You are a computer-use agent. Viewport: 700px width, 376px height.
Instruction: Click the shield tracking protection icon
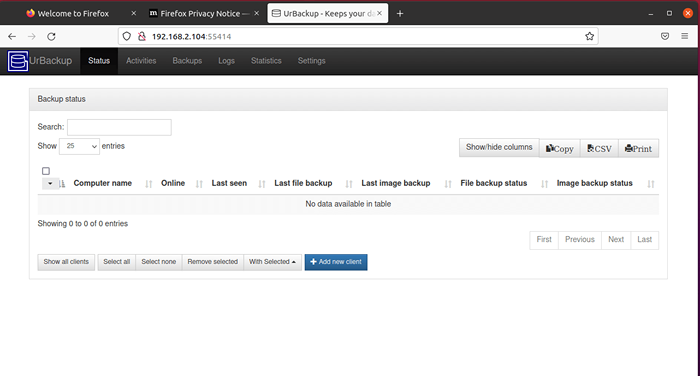point(127,37)
